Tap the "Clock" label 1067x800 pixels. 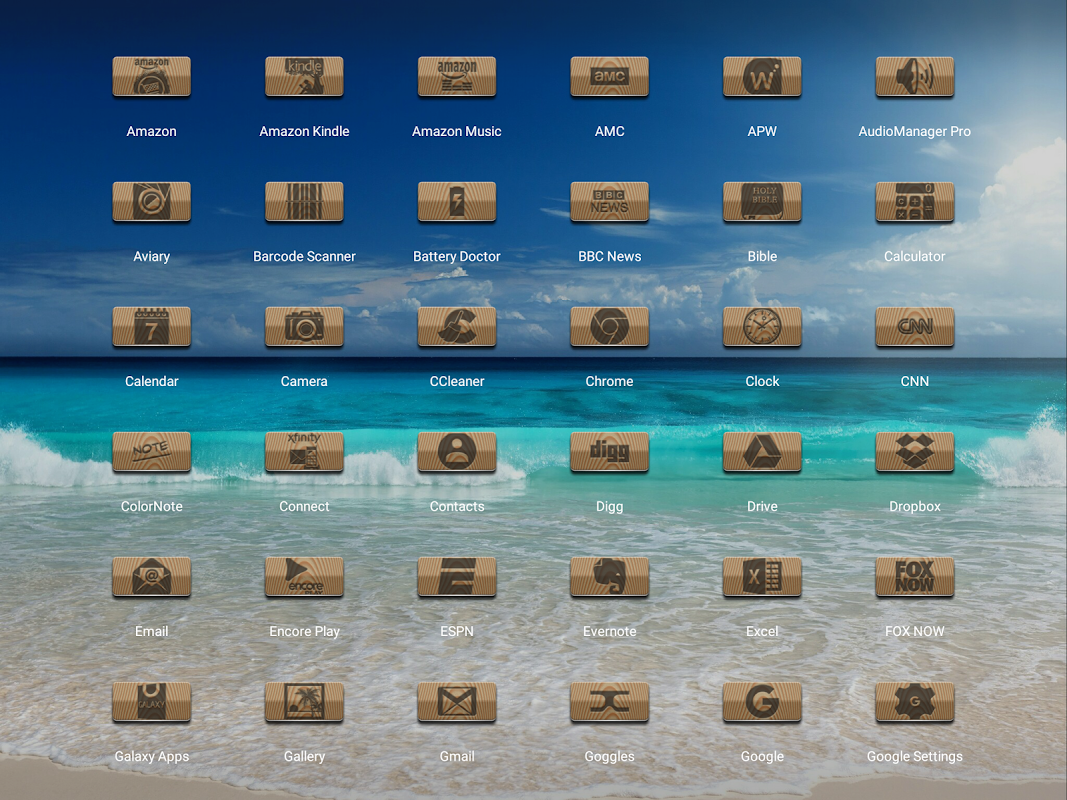(x=762, y=382)
